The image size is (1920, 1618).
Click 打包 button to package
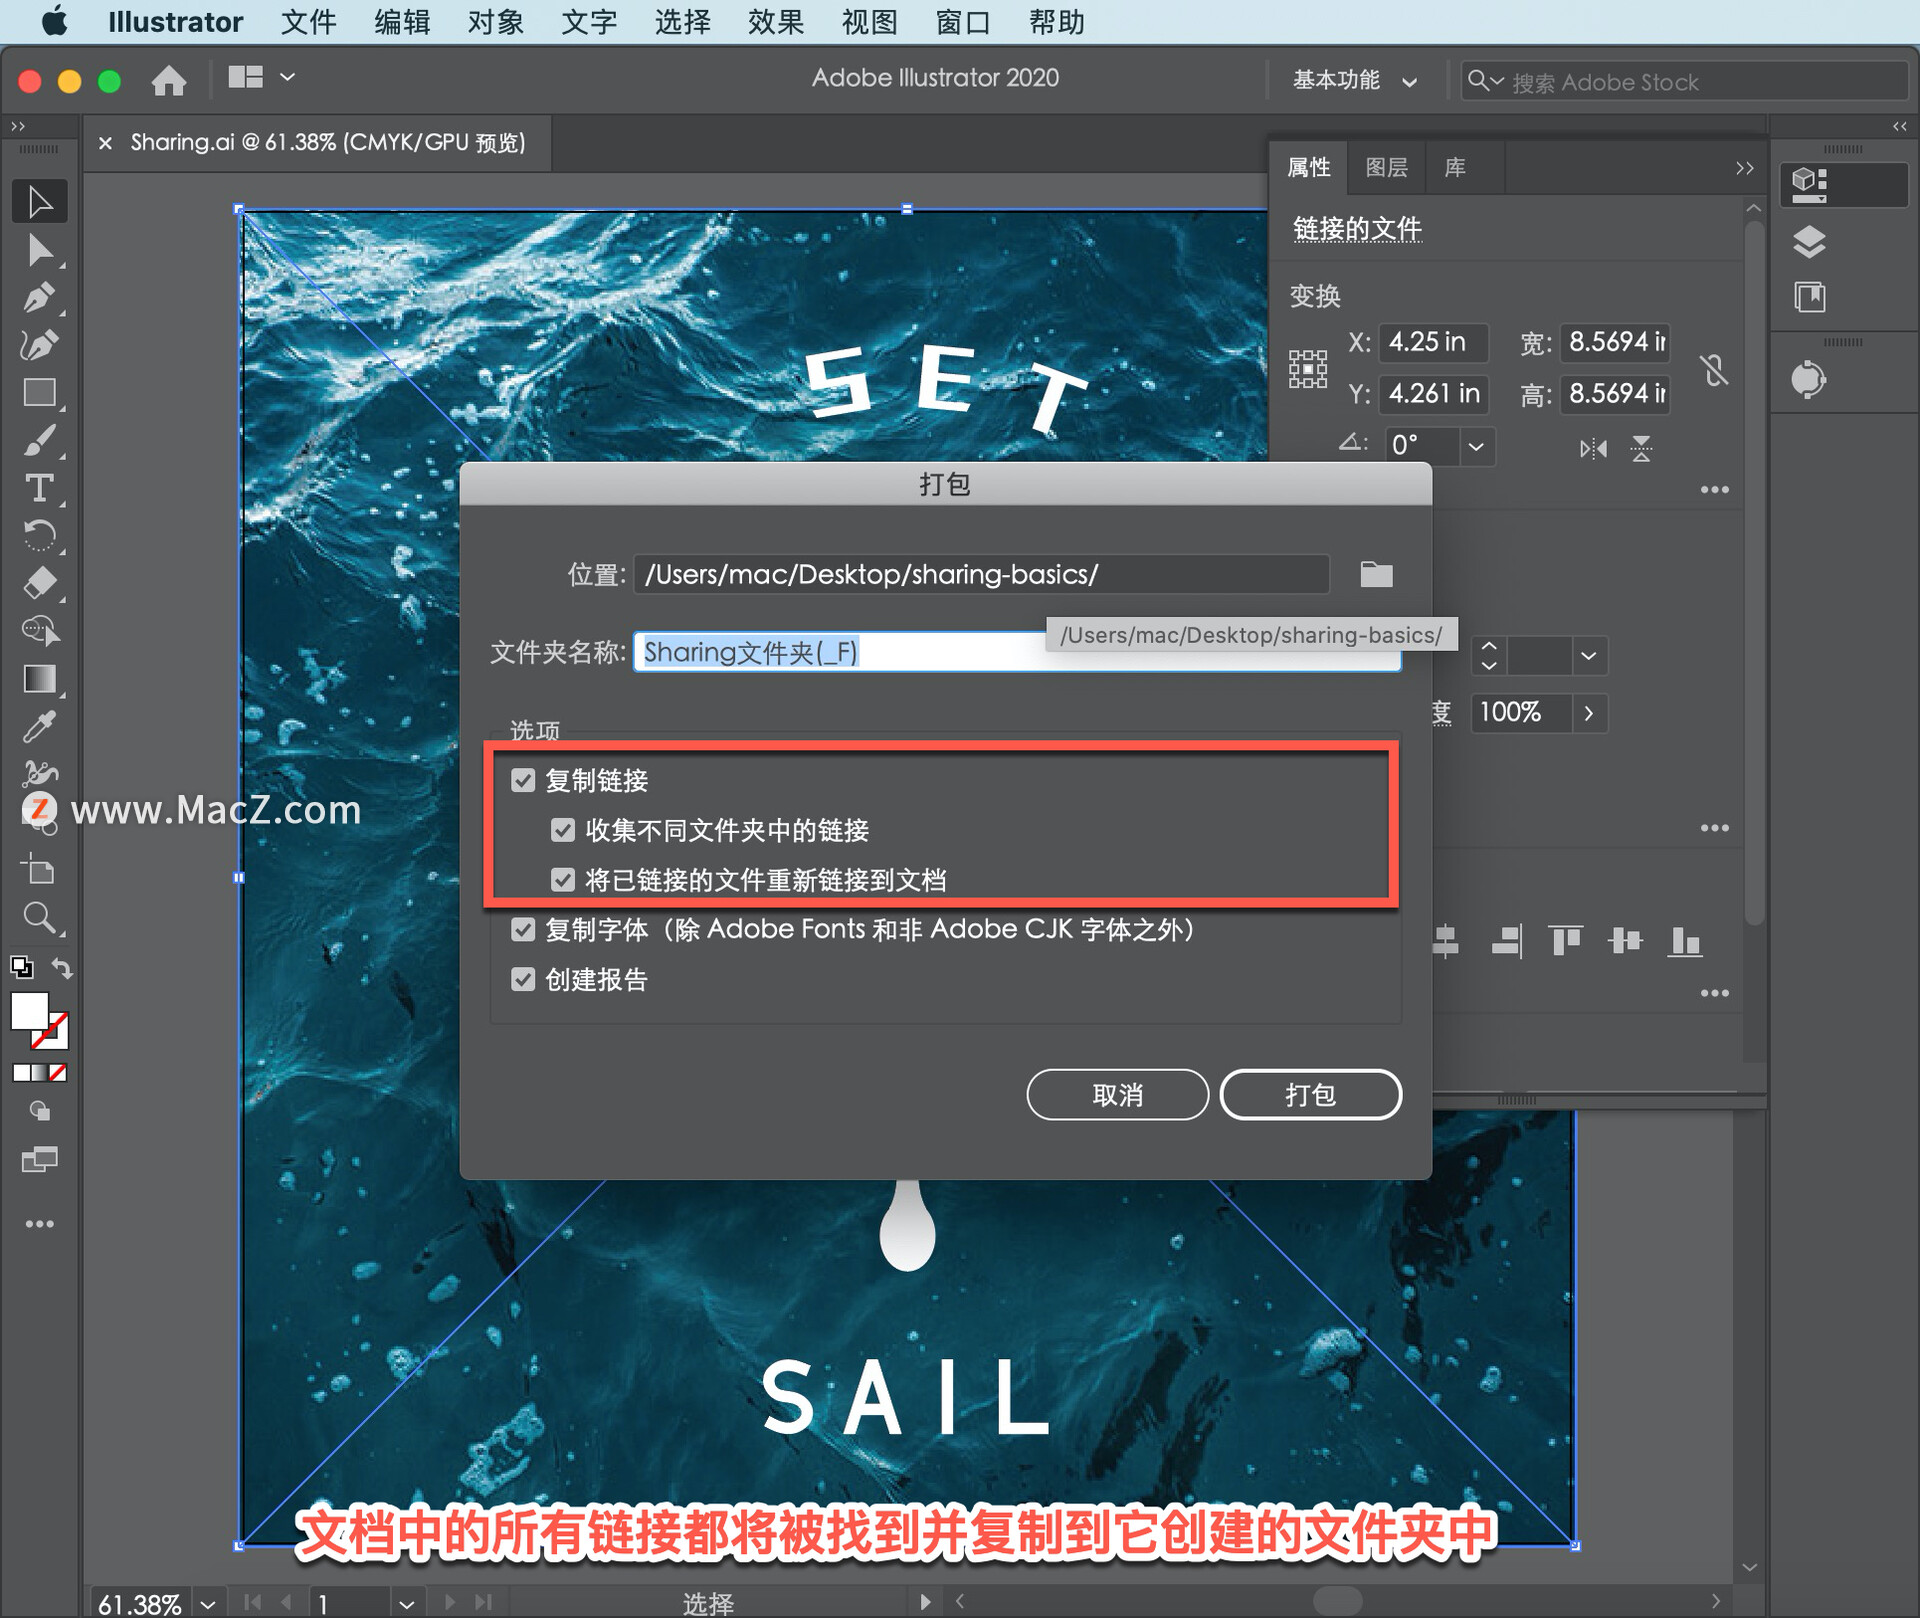(1310, 1095)
